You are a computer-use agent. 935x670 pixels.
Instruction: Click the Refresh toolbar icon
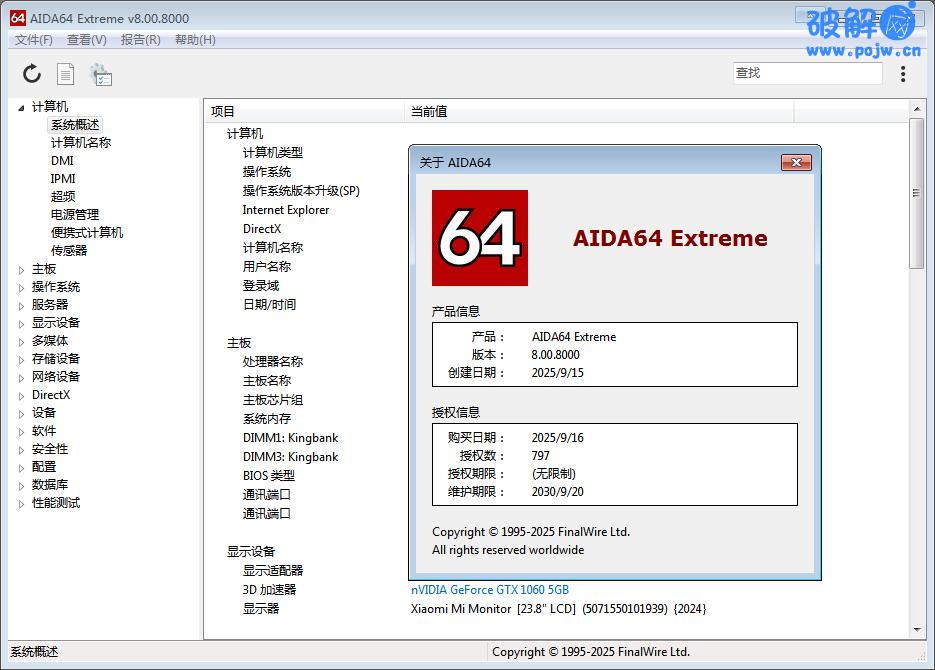point(30,73)
